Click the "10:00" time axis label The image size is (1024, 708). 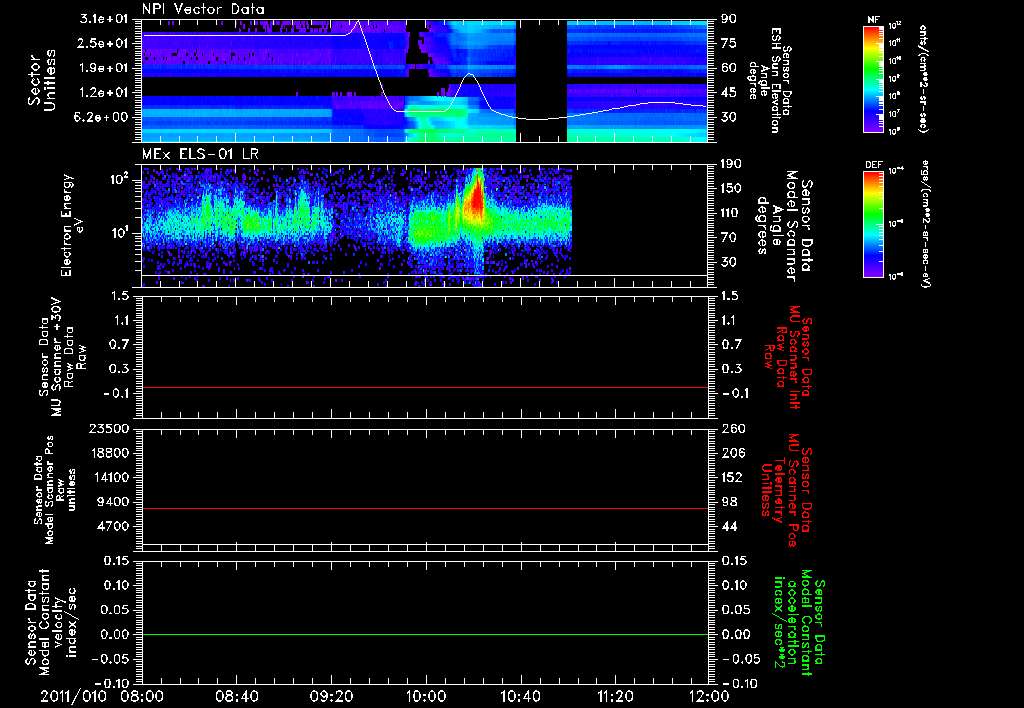[426, 696]
